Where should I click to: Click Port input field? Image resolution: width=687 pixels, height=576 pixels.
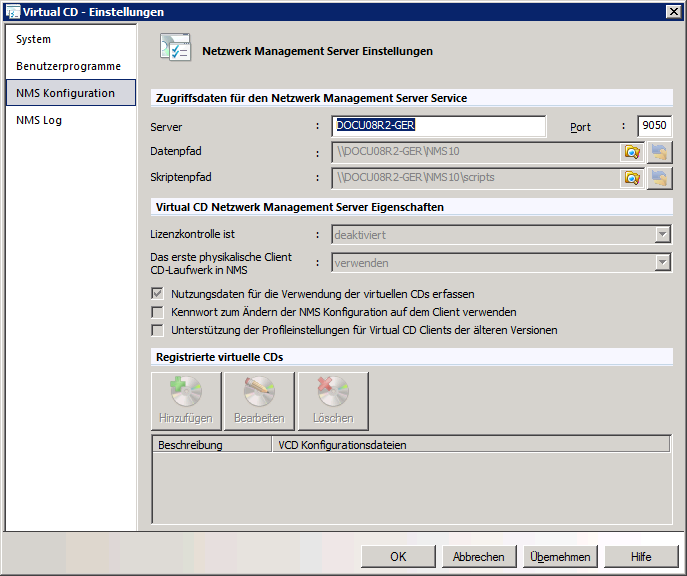point(654,126)
